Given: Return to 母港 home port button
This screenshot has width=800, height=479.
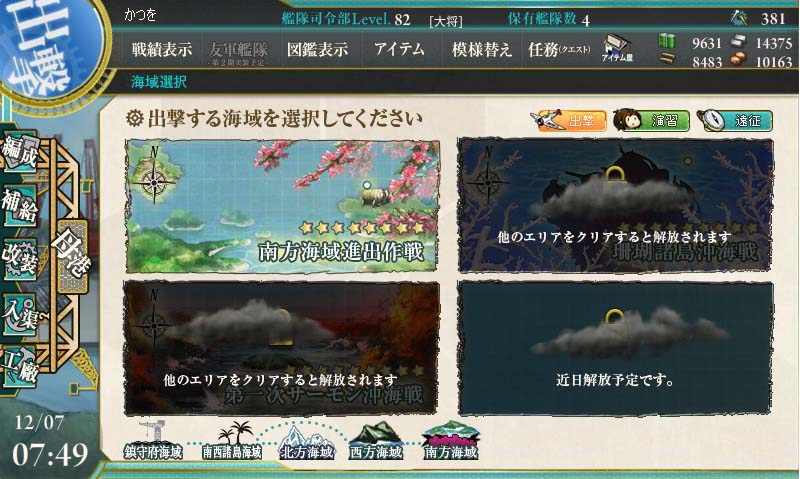Looking at the screenshot, I should [x=72, y=255].
